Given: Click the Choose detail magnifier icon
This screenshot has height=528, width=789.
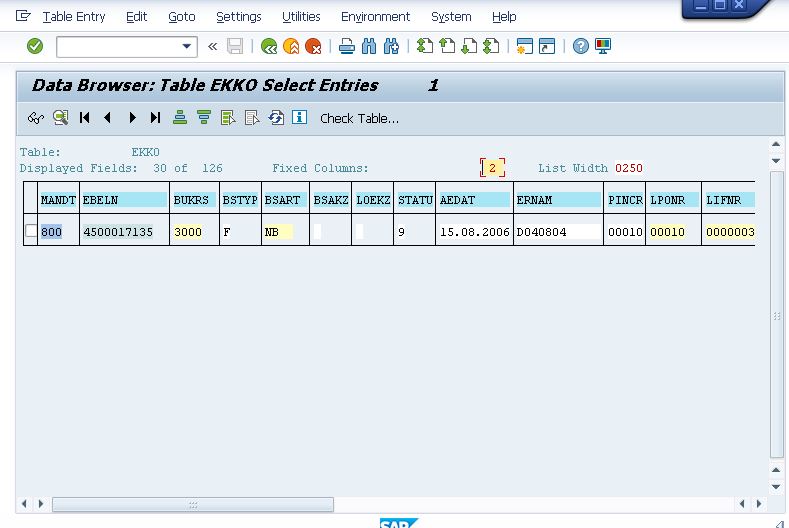Looking at the screenshot, I should (60, 118).
